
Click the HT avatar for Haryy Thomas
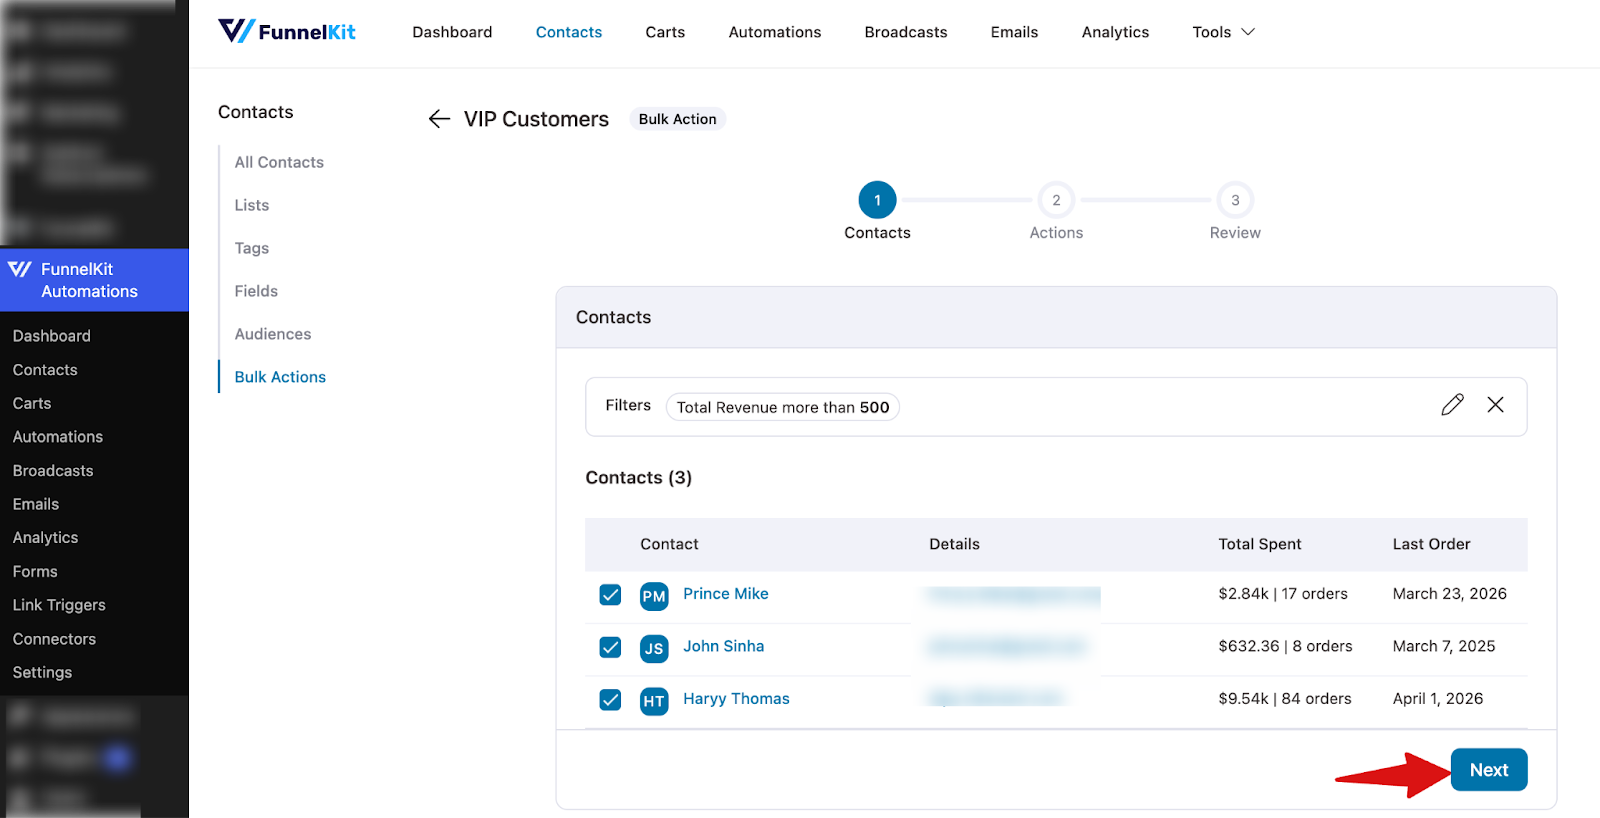pos(654,701)
